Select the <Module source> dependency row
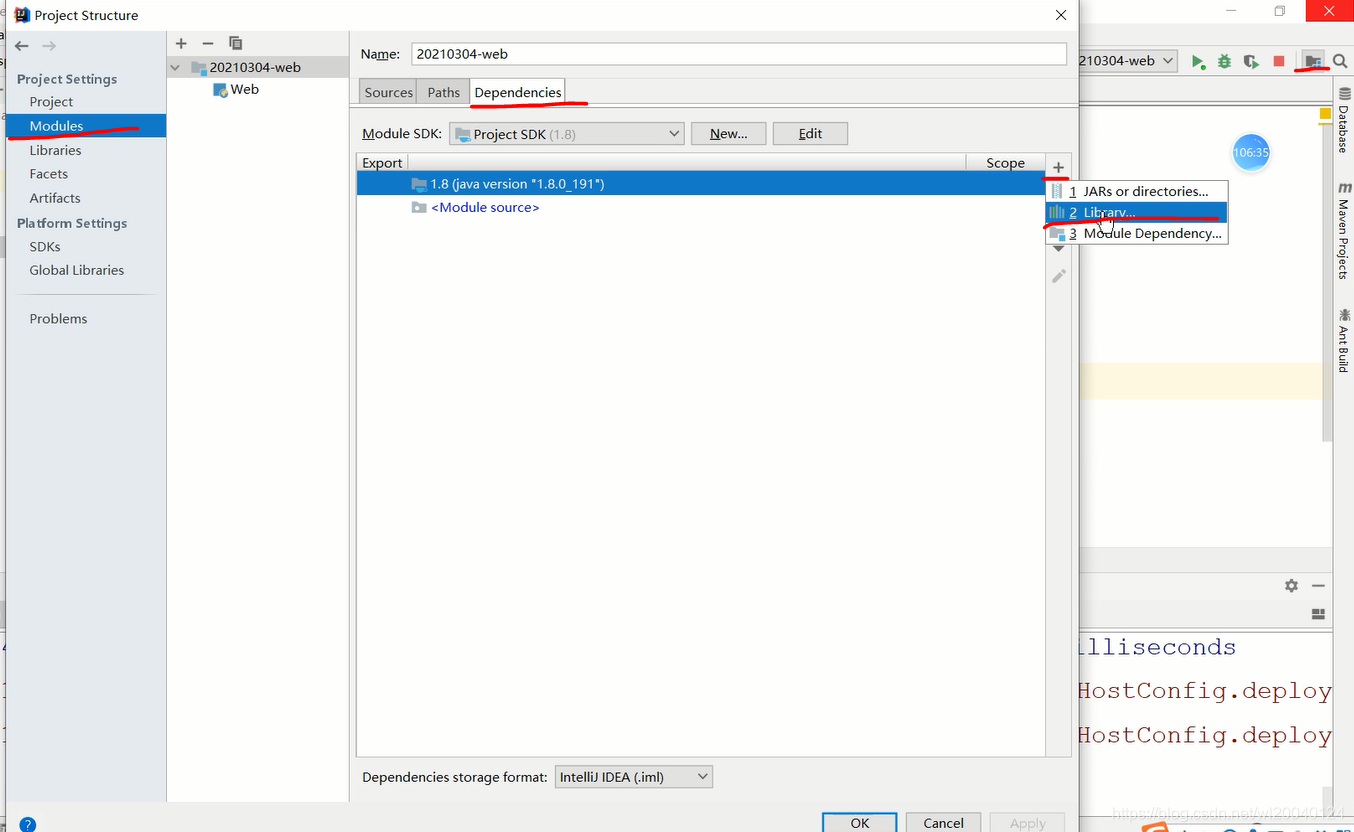Screen dimensions: 1354x832 tap(700, 208)
